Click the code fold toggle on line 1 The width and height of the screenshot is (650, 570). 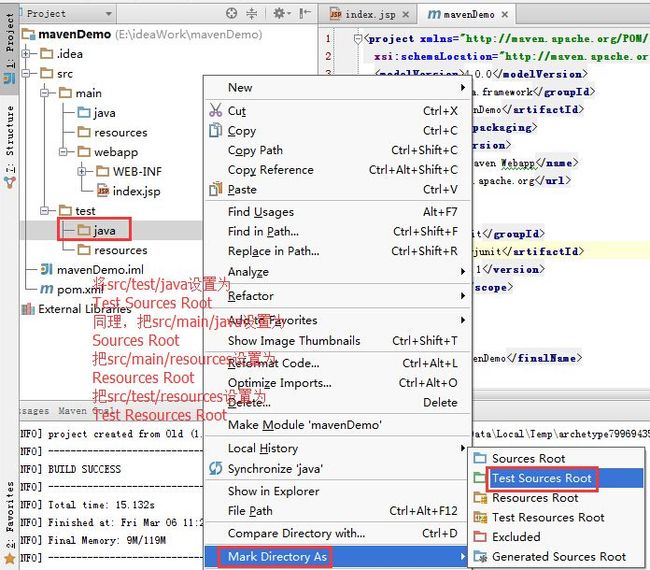tap(358, 39)
